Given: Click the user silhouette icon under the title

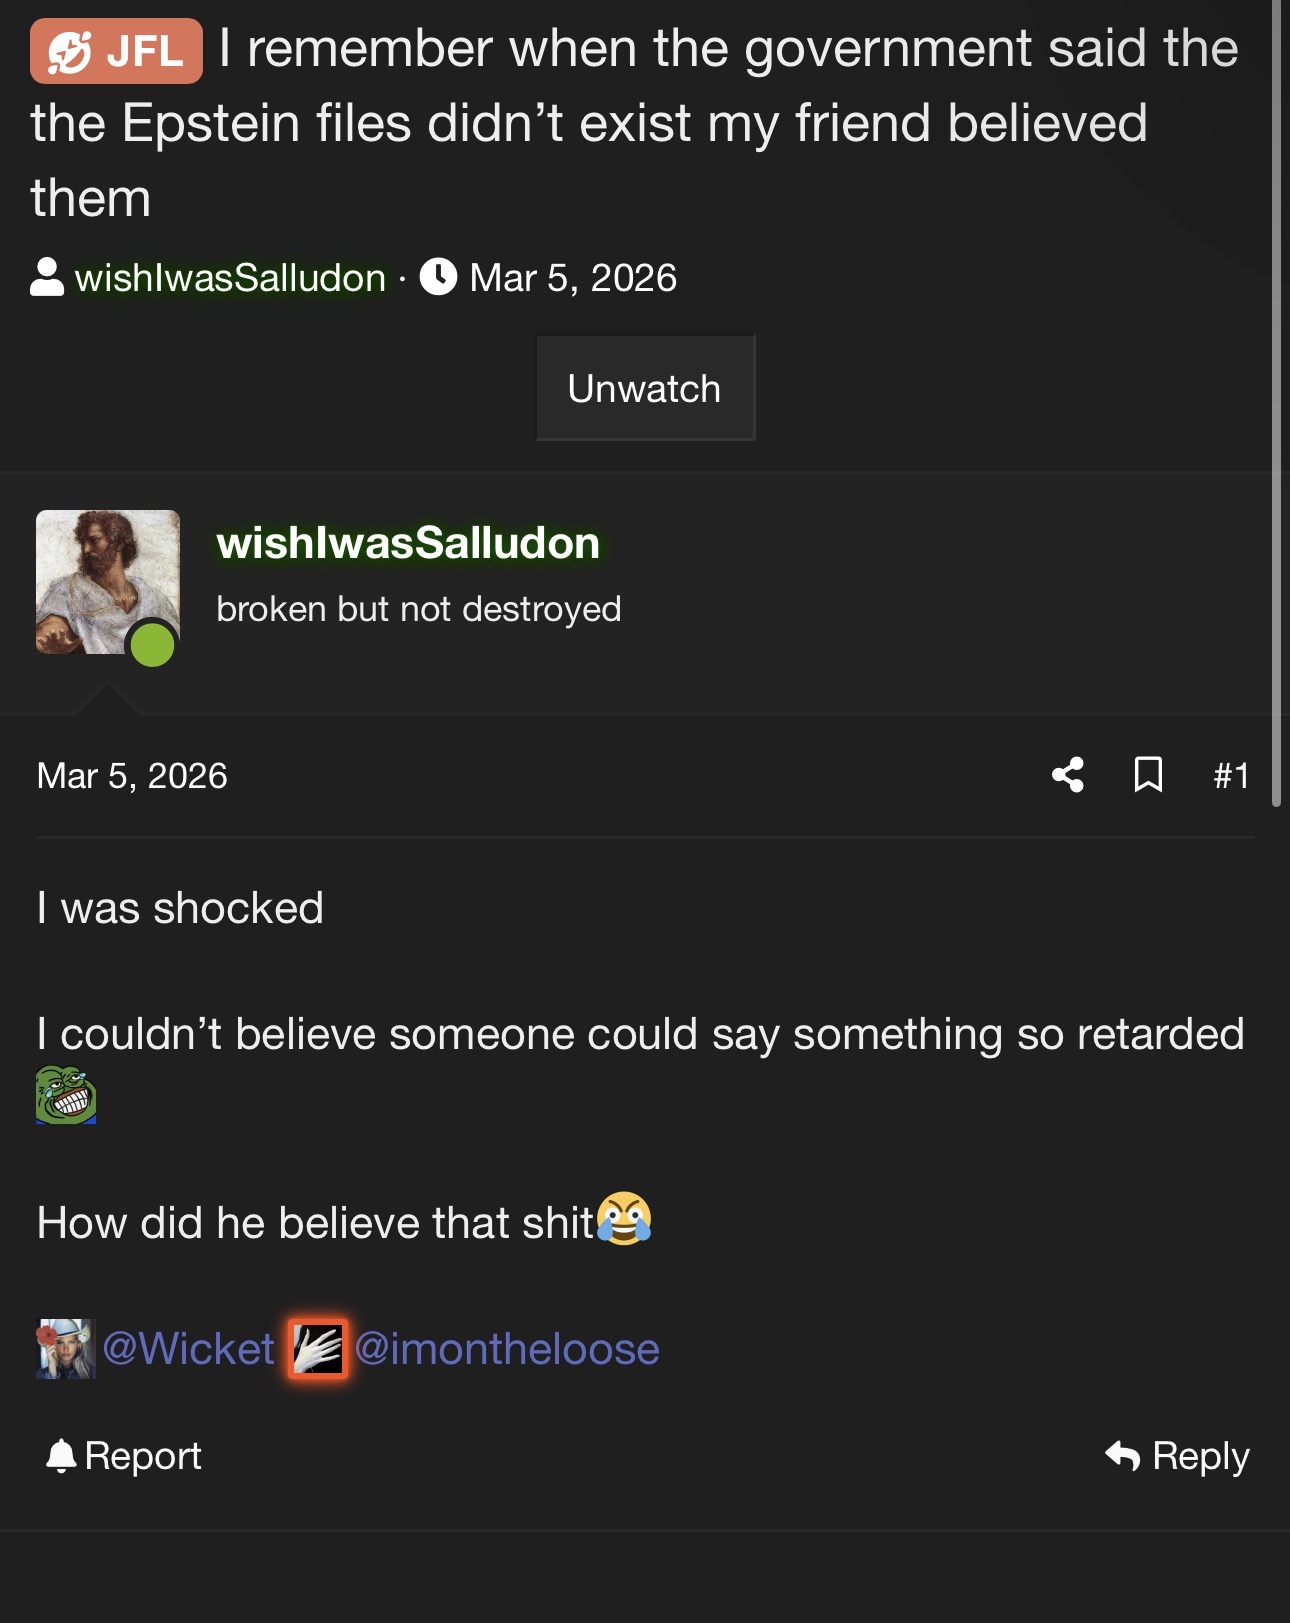Looking at the screenshot, I should click(47, 278).
